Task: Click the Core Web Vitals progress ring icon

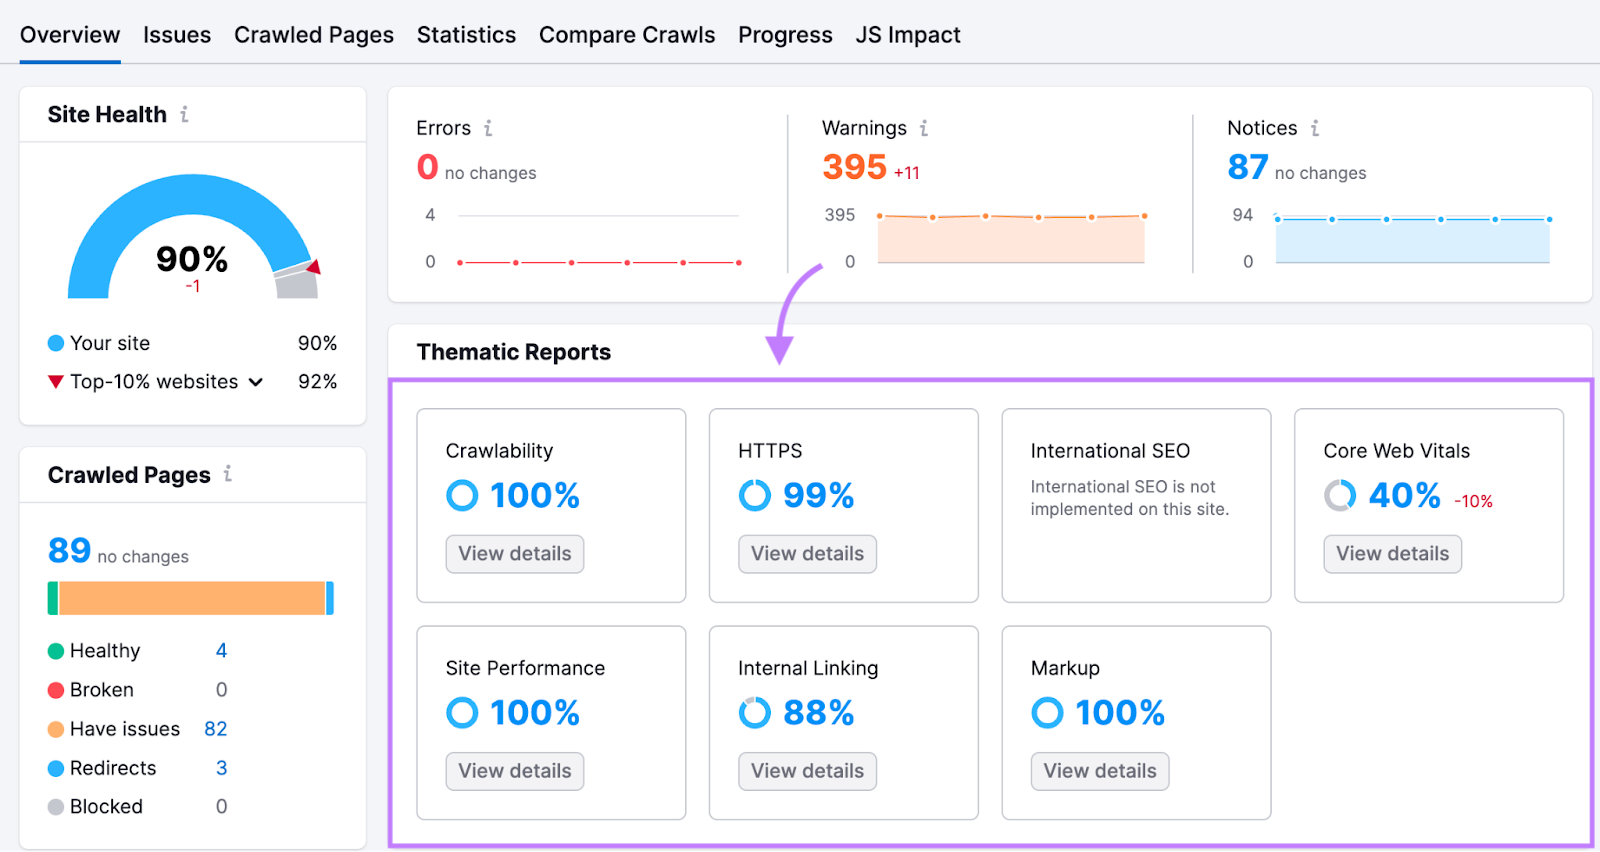Action: pyautogui.click(x=1340, y=495)
